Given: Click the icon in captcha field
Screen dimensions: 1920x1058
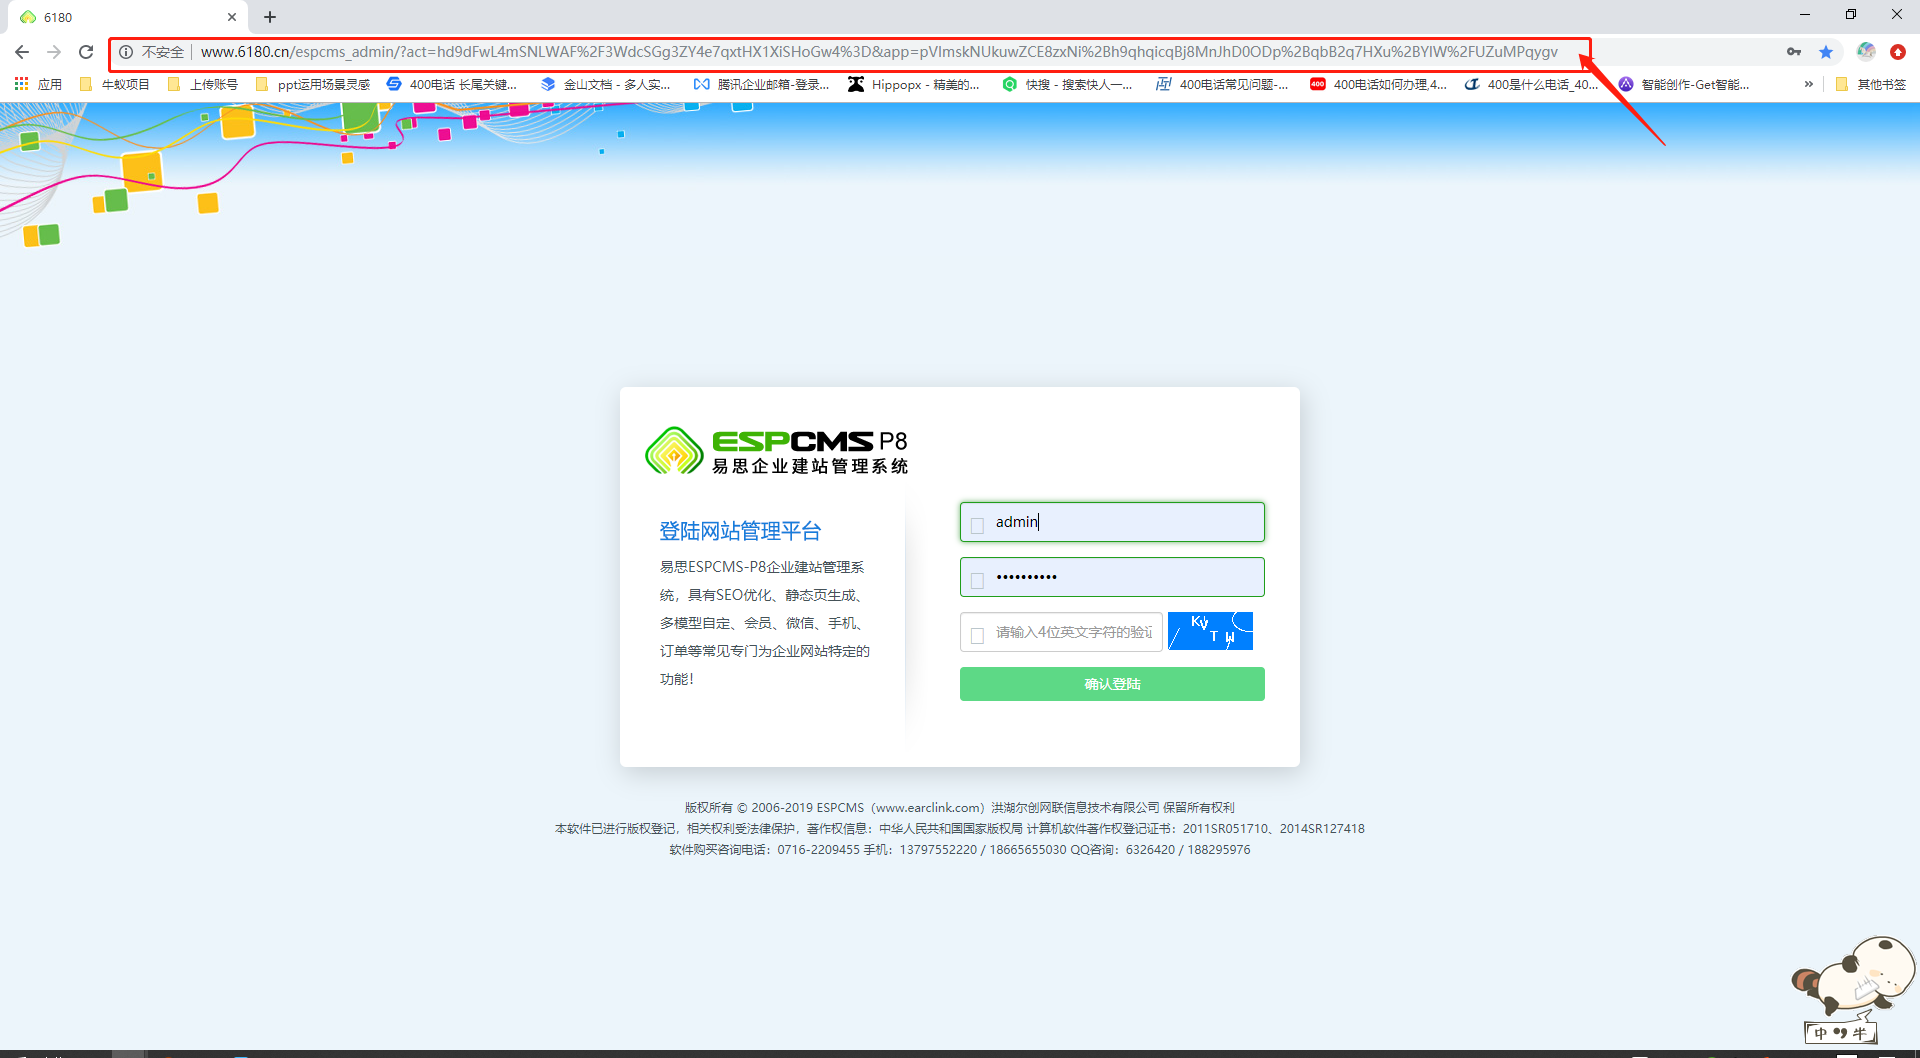Looking at the screenshot, I should [977, 635].
